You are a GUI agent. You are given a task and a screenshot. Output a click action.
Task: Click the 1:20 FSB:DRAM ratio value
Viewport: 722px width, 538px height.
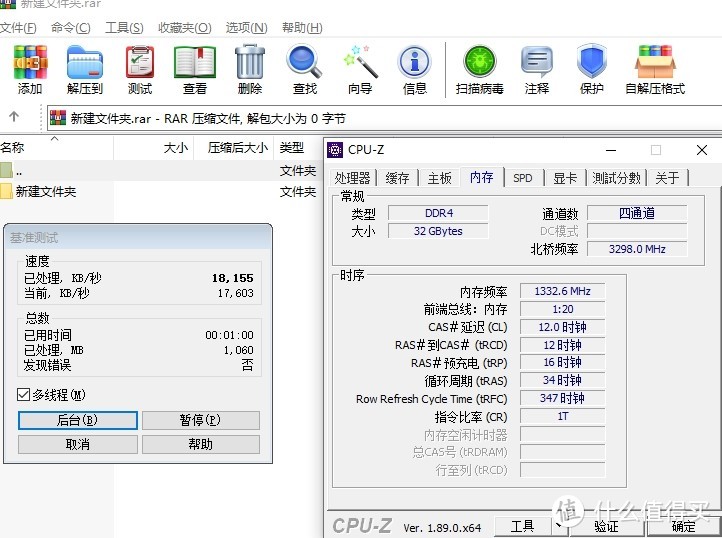[563, 309]
